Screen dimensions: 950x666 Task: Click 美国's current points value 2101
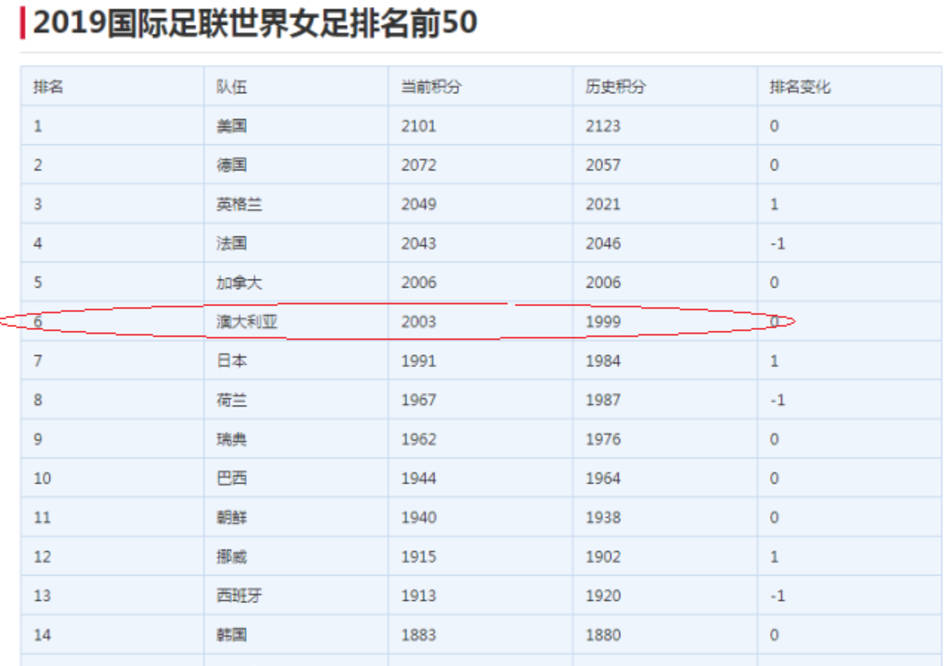pos(419,126)
